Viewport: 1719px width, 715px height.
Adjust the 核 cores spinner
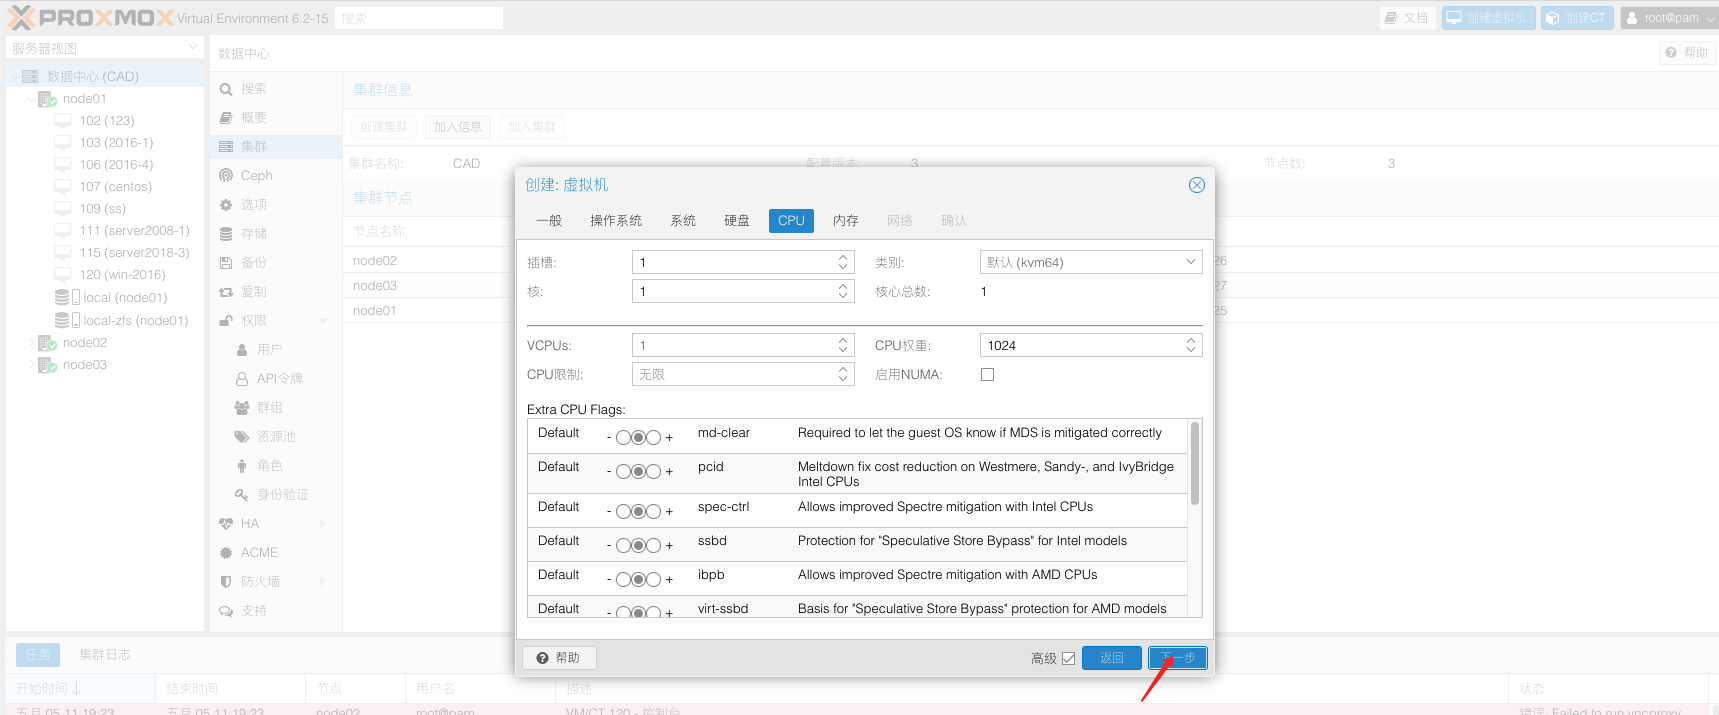pos(843,291)
